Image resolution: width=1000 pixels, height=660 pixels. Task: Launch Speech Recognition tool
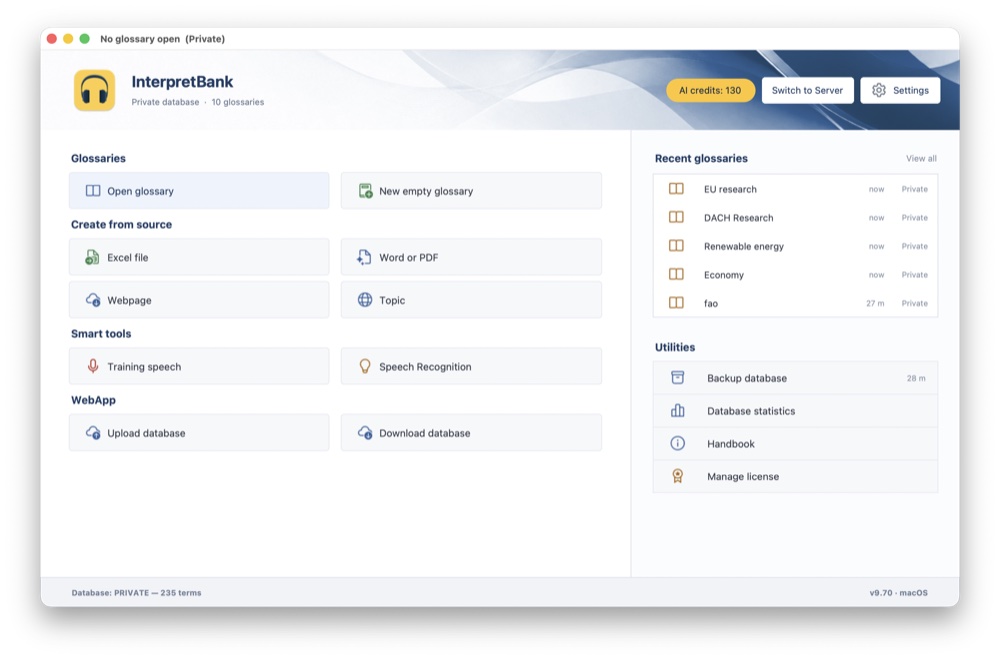click(471, 366)
